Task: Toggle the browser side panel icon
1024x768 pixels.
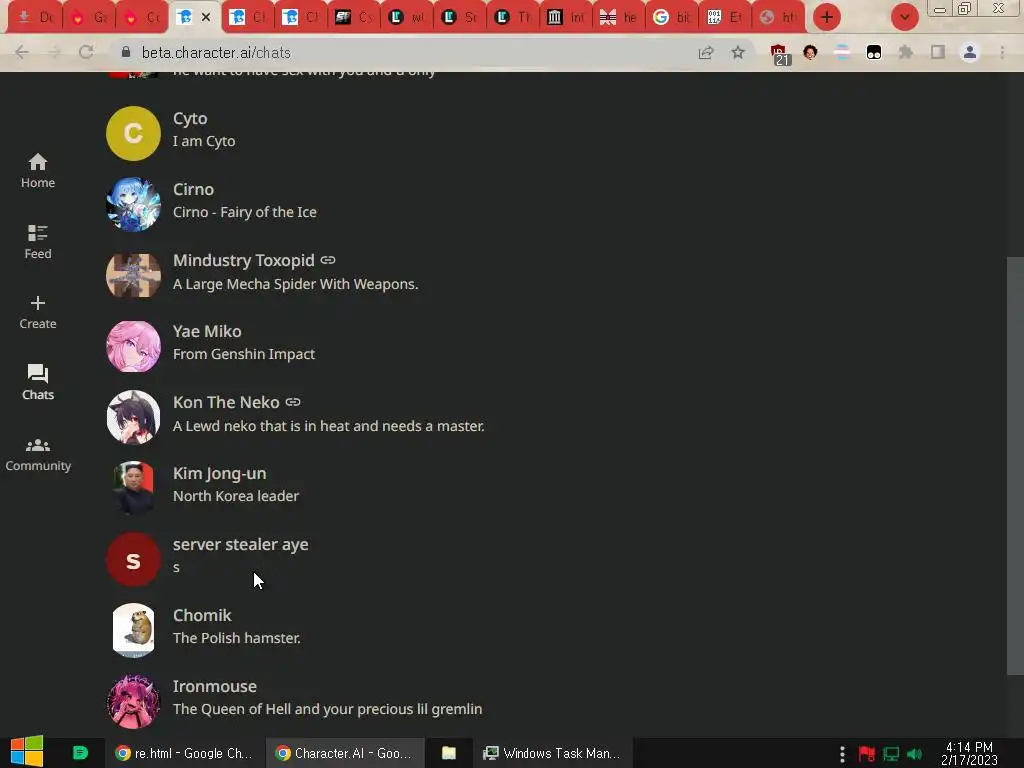Action: pos(938,52)
